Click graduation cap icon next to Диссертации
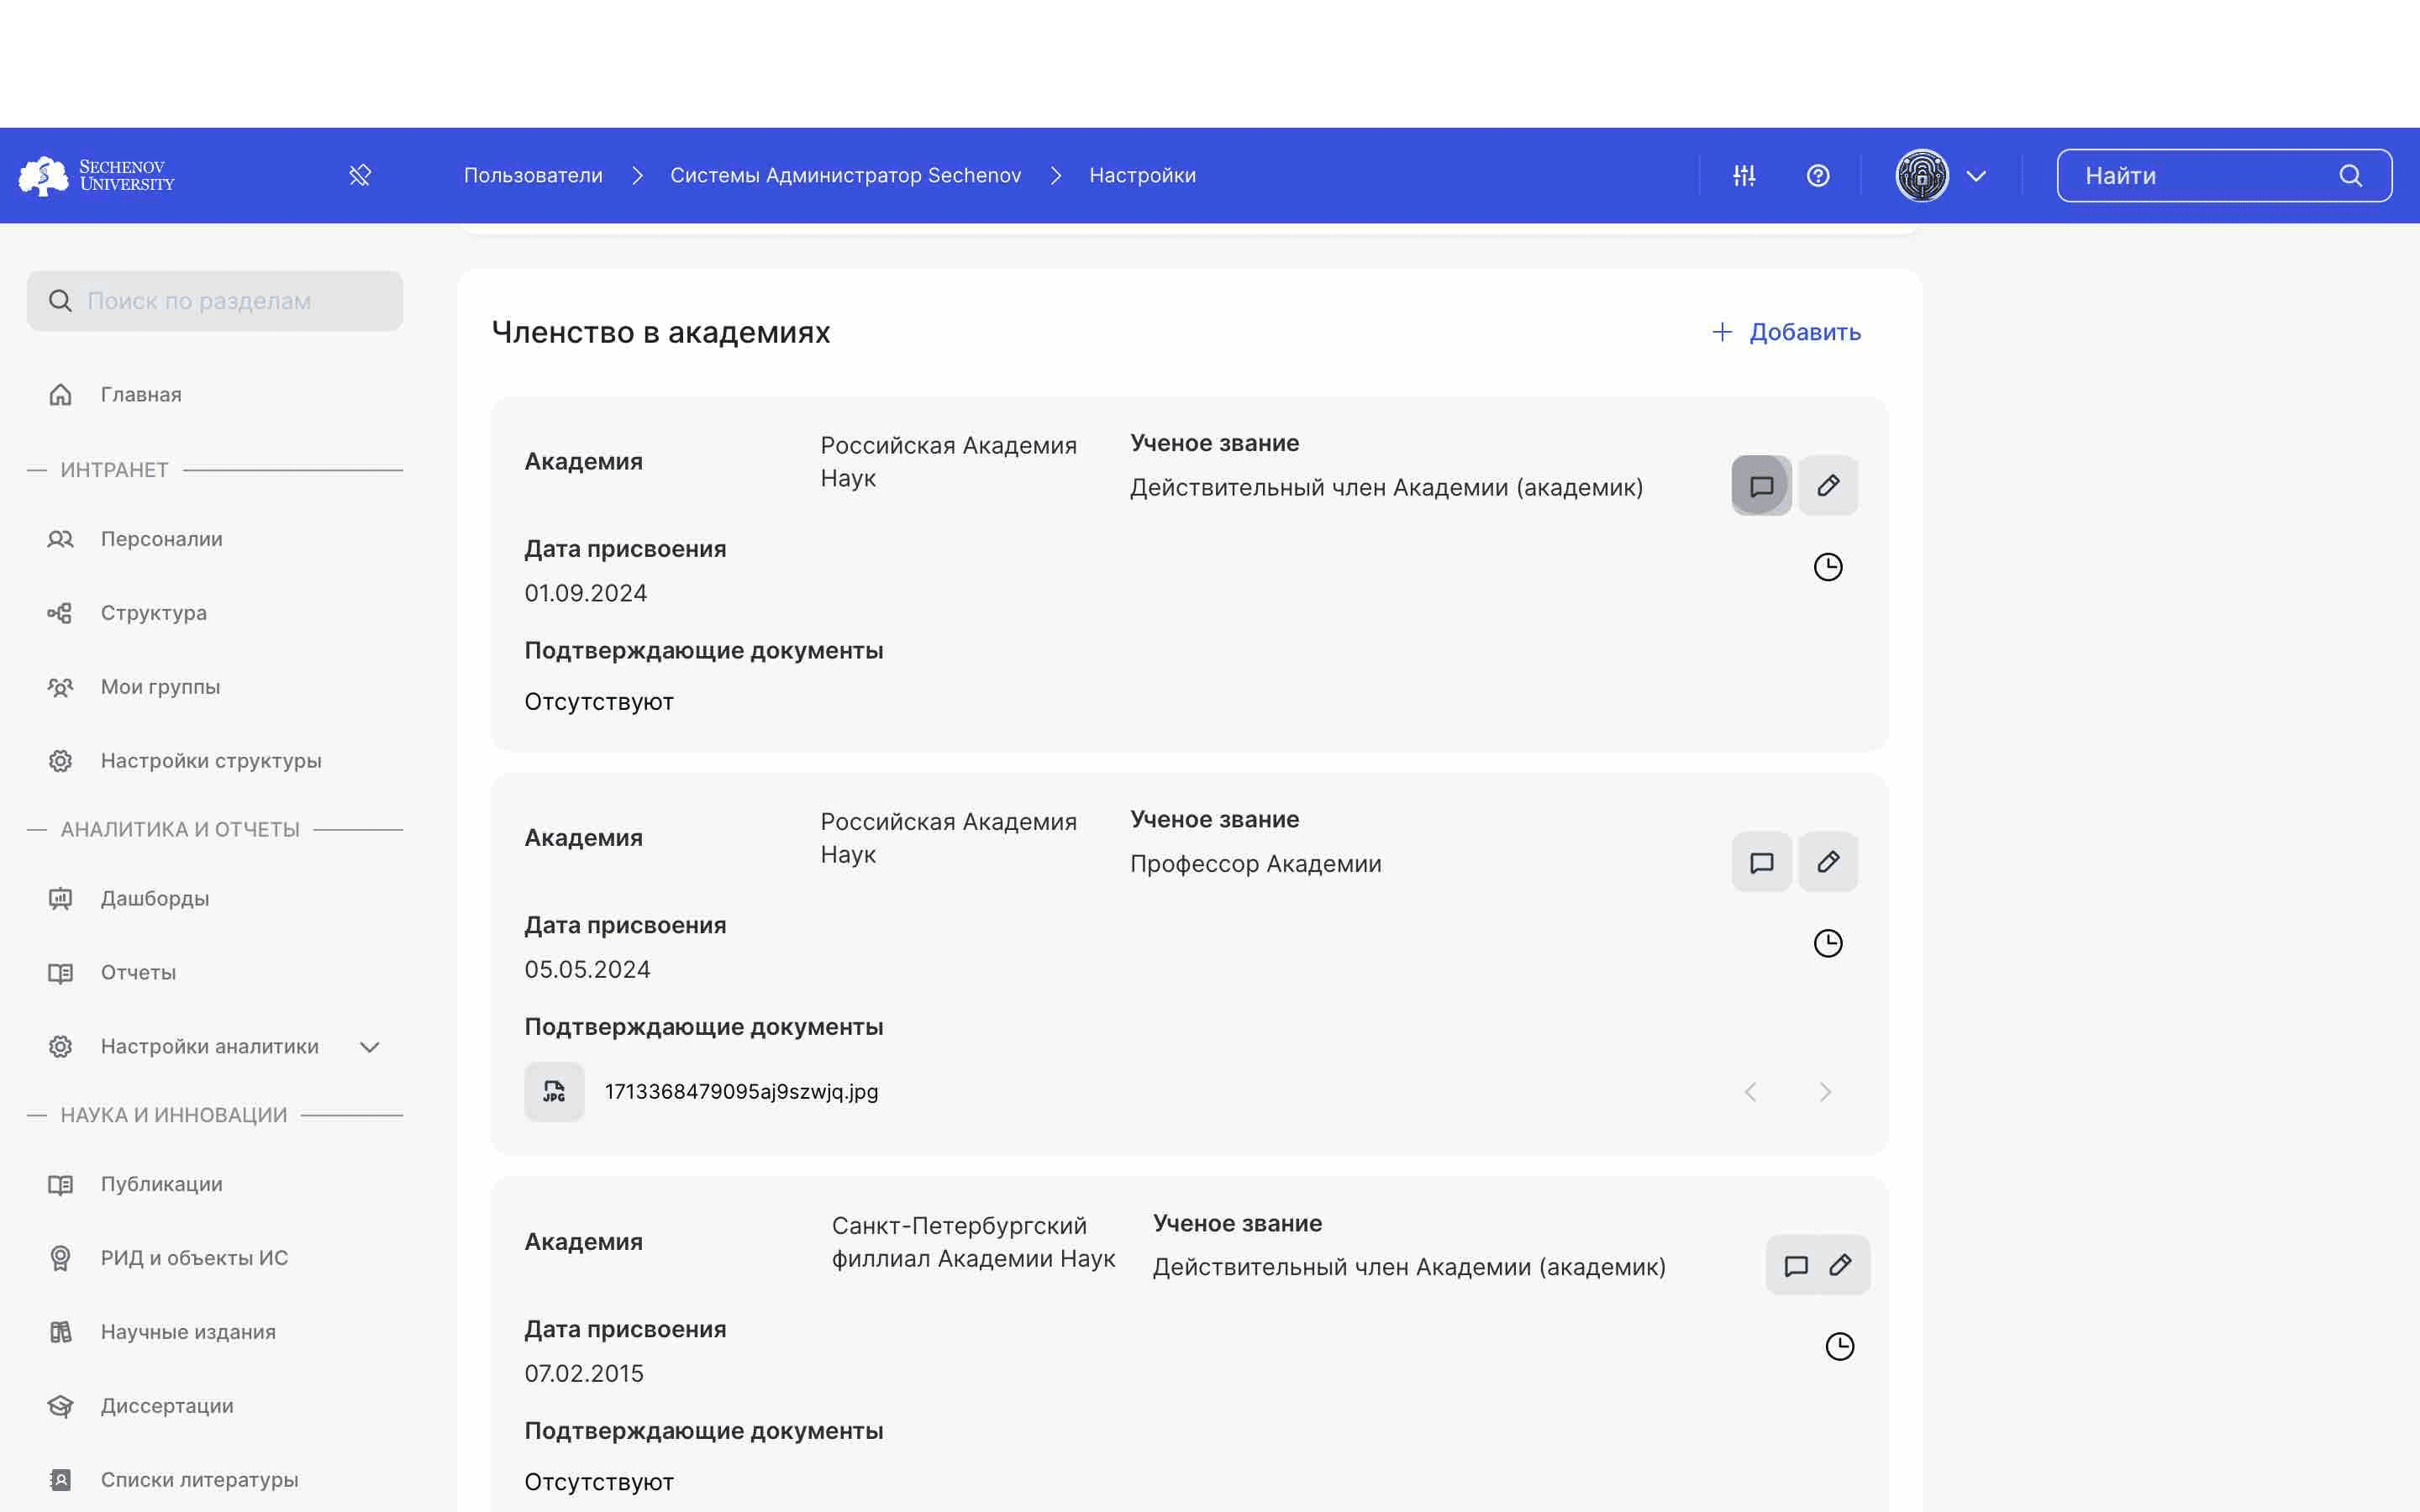 click(60, 1406)
